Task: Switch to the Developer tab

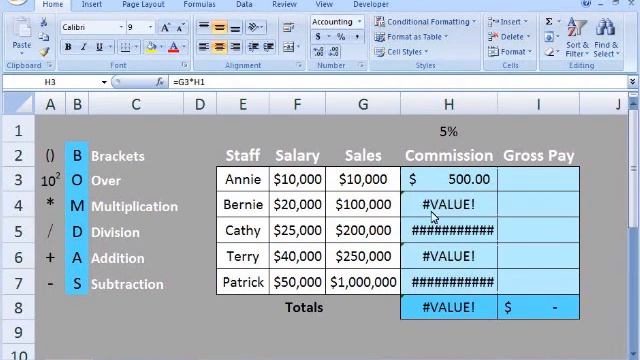Action: pyautogui.click(x=371, y=4)
